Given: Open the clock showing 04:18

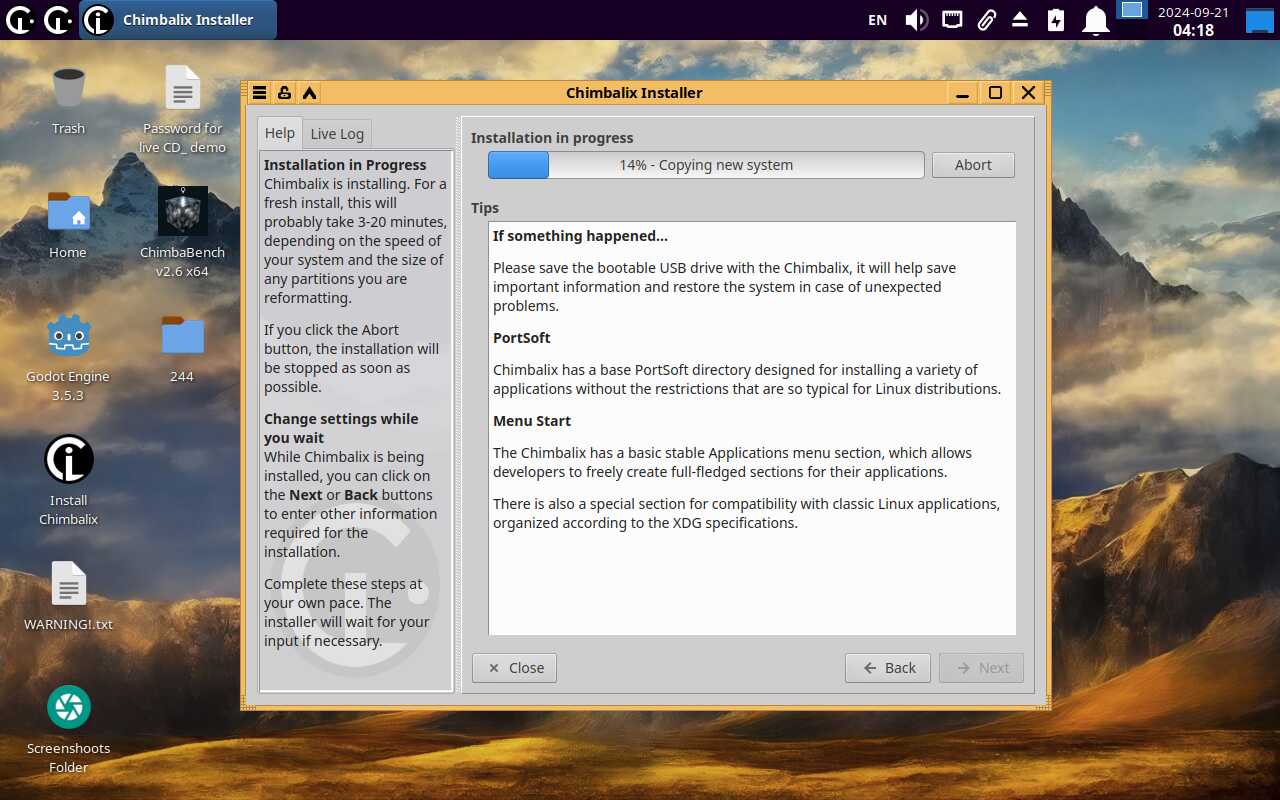Looking at the screenshot, I should coord(1193,20).
